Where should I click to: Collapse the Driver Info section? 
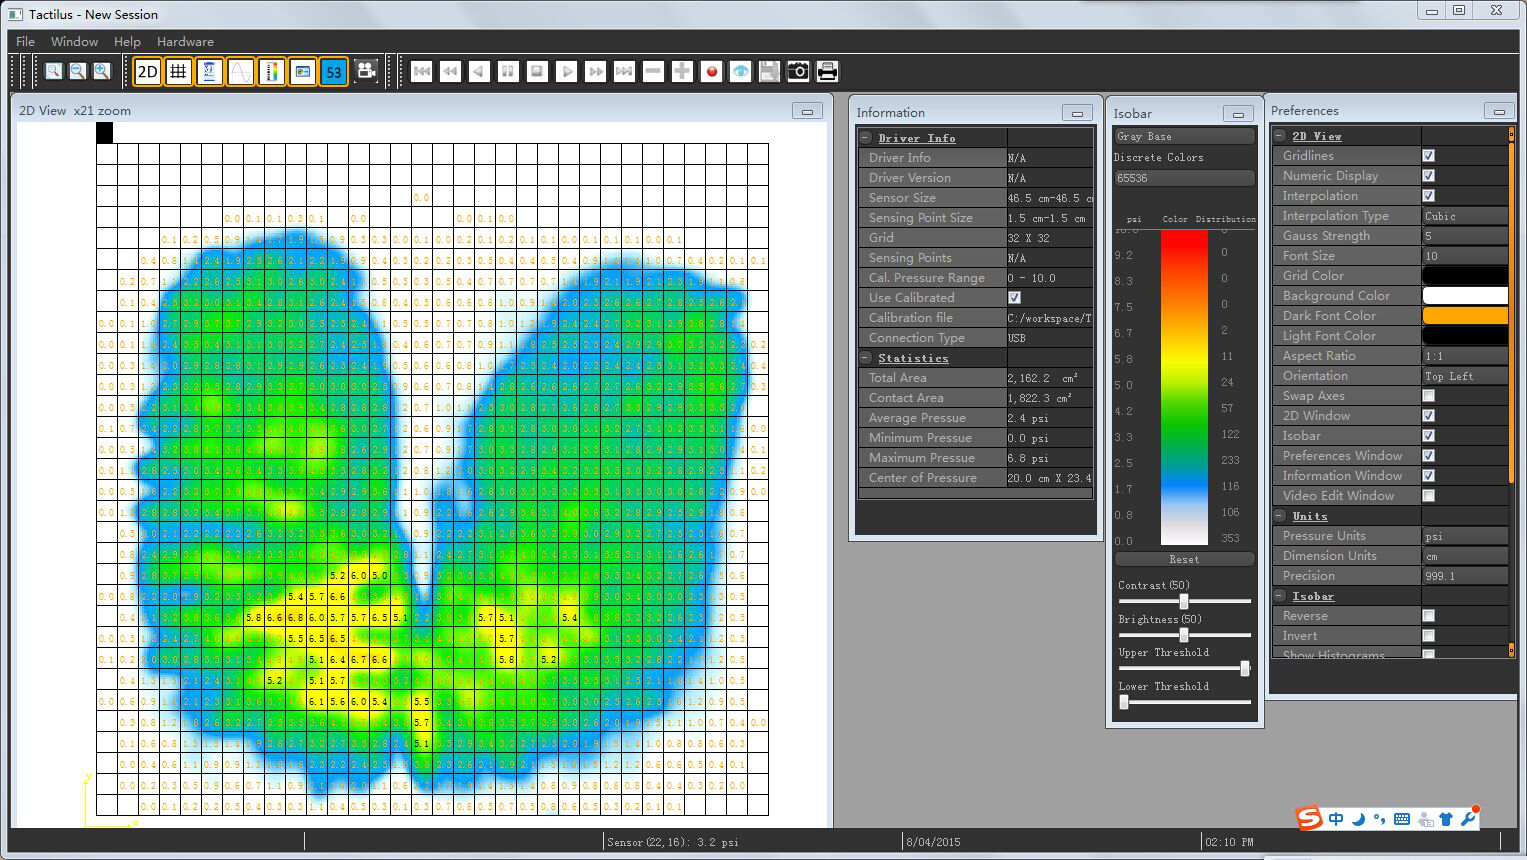tap(866, 138)
